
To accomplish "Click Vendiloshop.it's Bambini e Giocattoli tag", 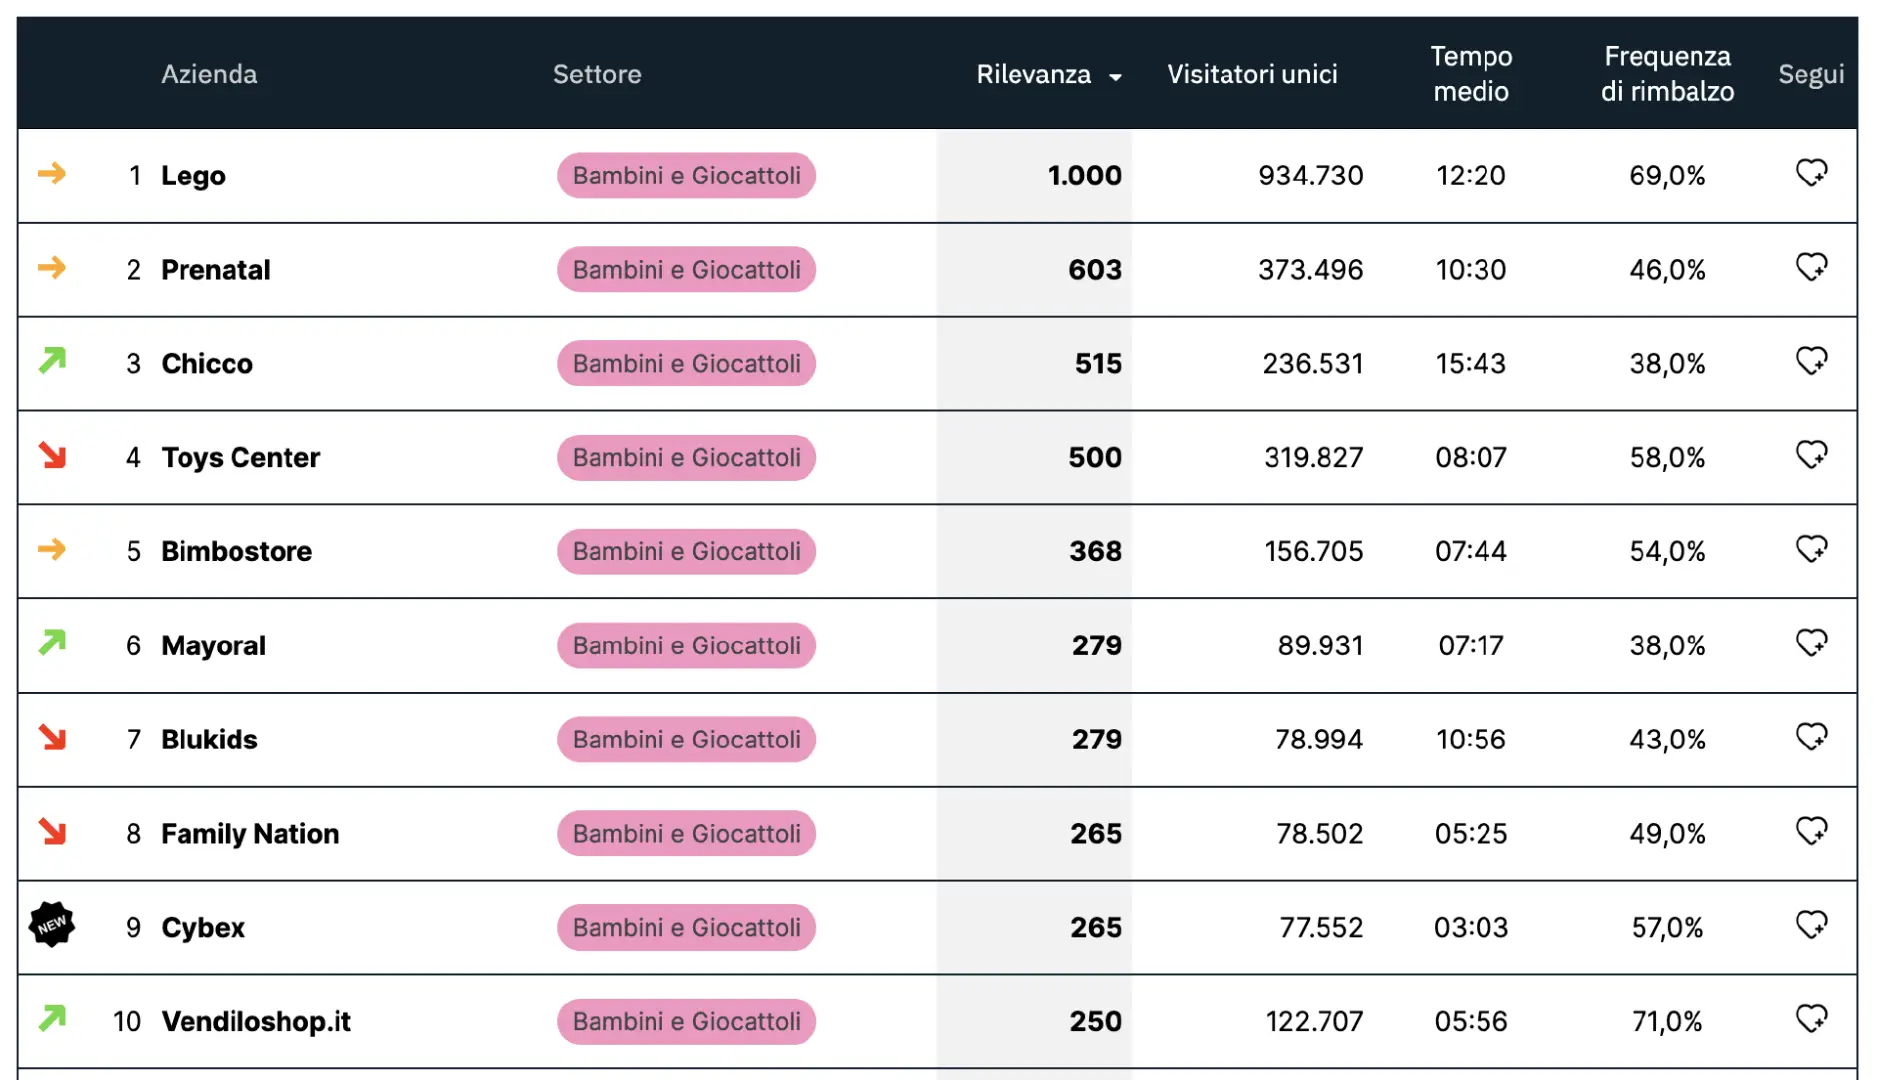I will (x=686, y=1022).
